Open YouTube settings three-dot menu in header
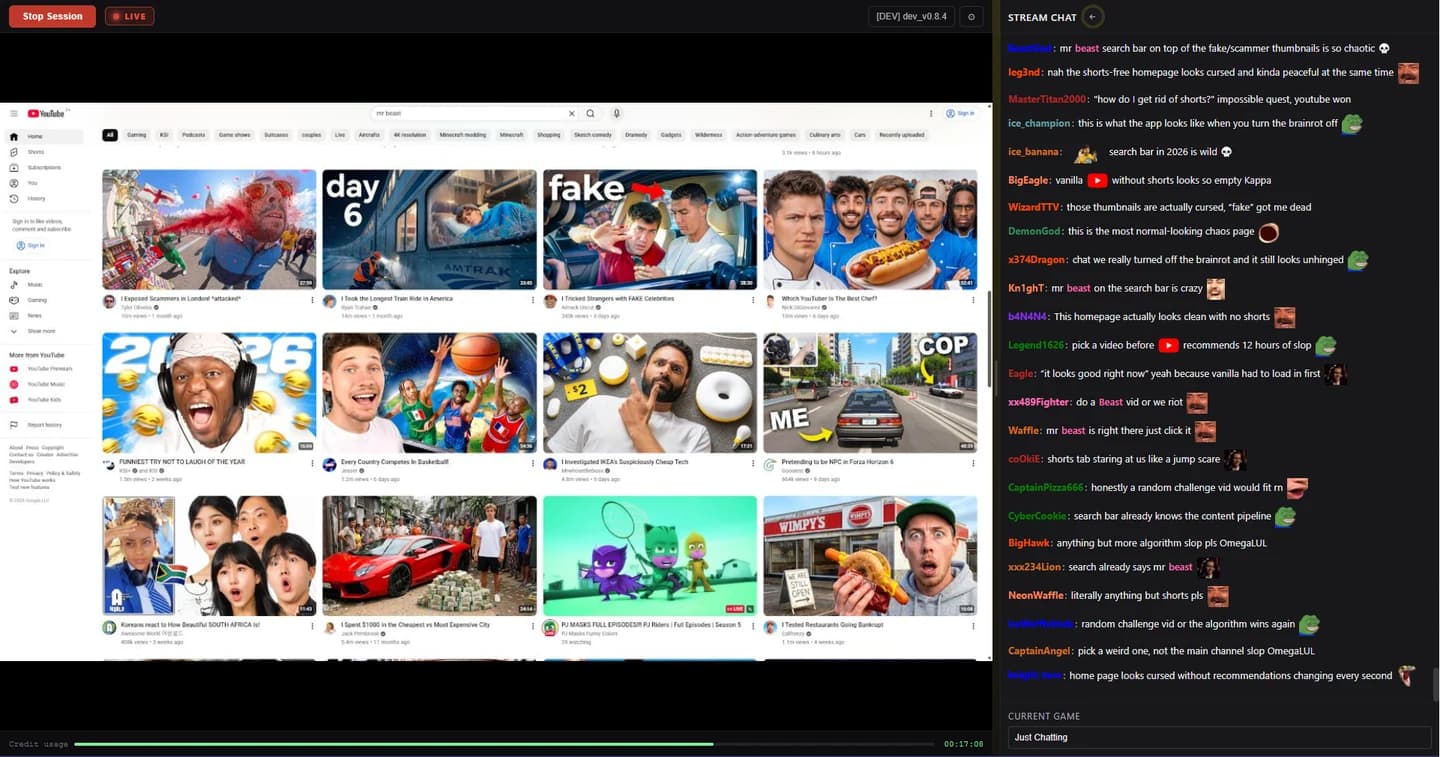Image resolution: width=1440 pixels, height=757 pixels. pos(931,114)
